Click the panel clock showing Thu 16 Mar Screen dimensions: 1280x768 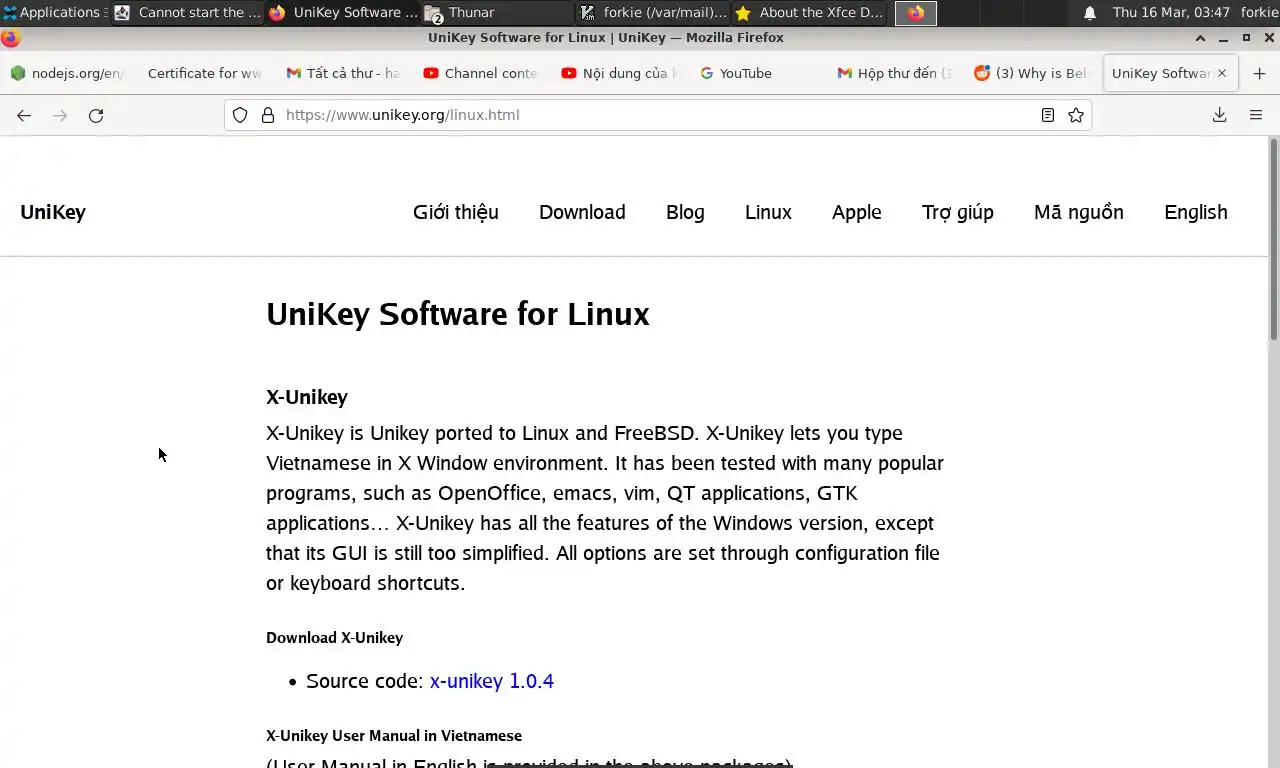tap(1171, 12)
